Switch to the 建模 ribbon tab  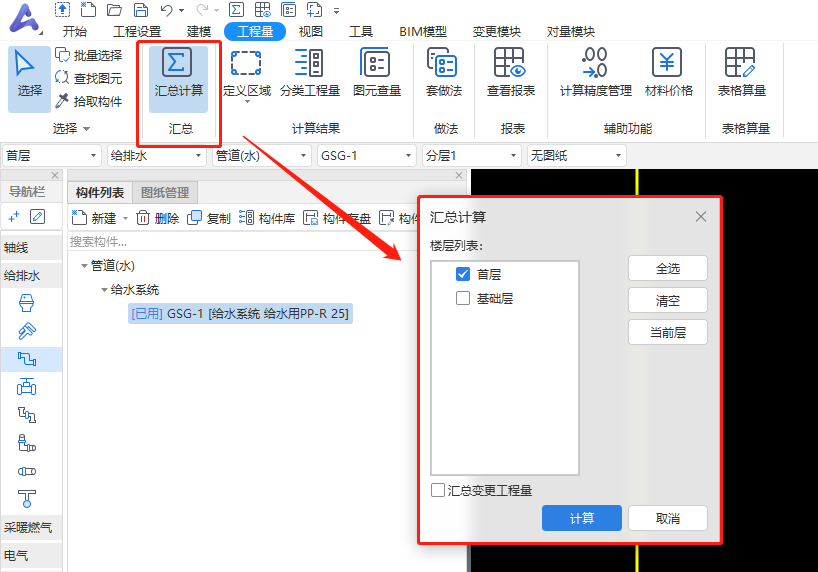pos(199,31)
